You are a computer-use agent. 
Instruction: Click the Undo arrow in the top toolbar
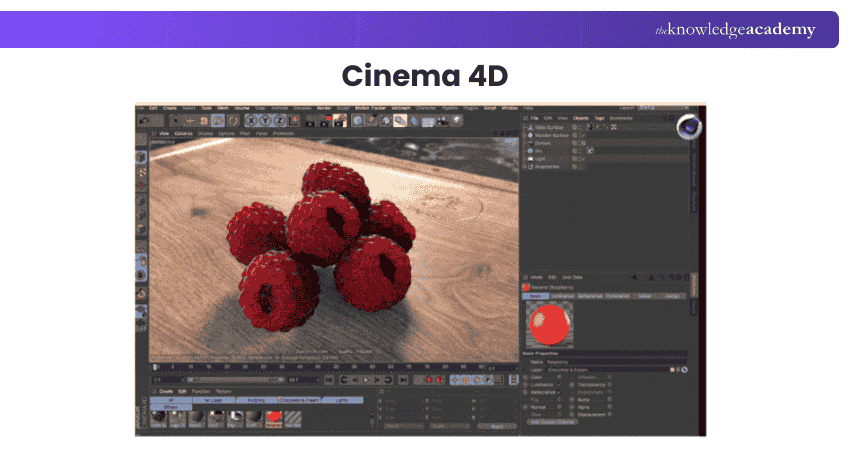(x=144, y=120)
